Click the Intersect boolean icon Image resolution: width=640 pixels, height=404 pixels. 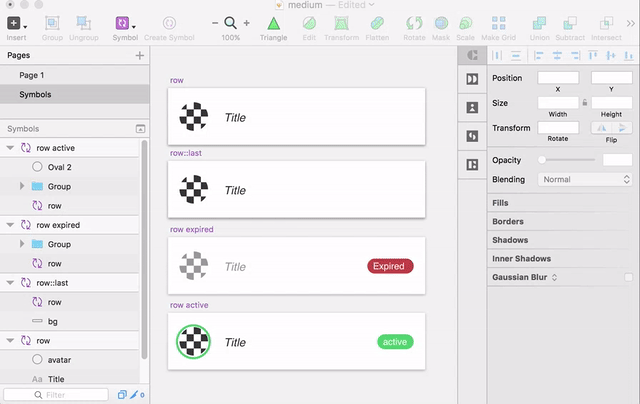point(606,23)
